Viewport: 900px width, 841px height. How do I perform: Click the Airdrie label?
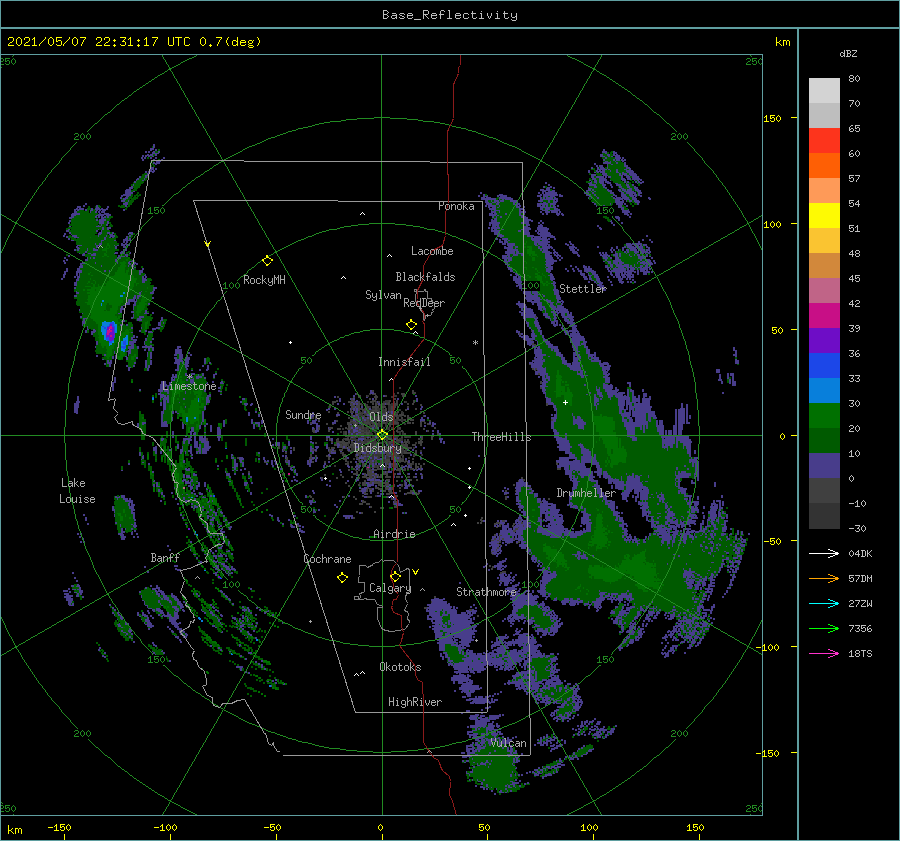pos(394,534)
